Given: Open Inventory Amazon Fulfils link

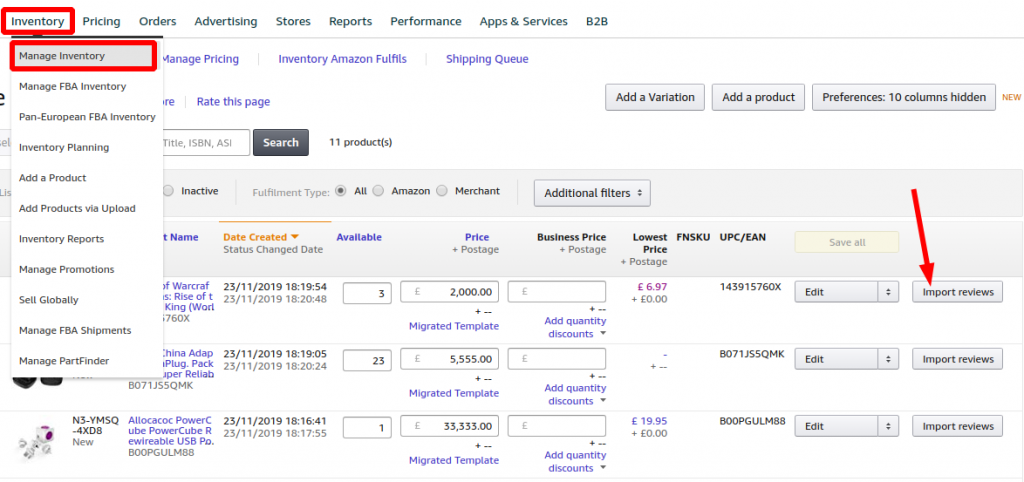Looking at the screenshot, I should pyautogui.click(x=342, y=59).
